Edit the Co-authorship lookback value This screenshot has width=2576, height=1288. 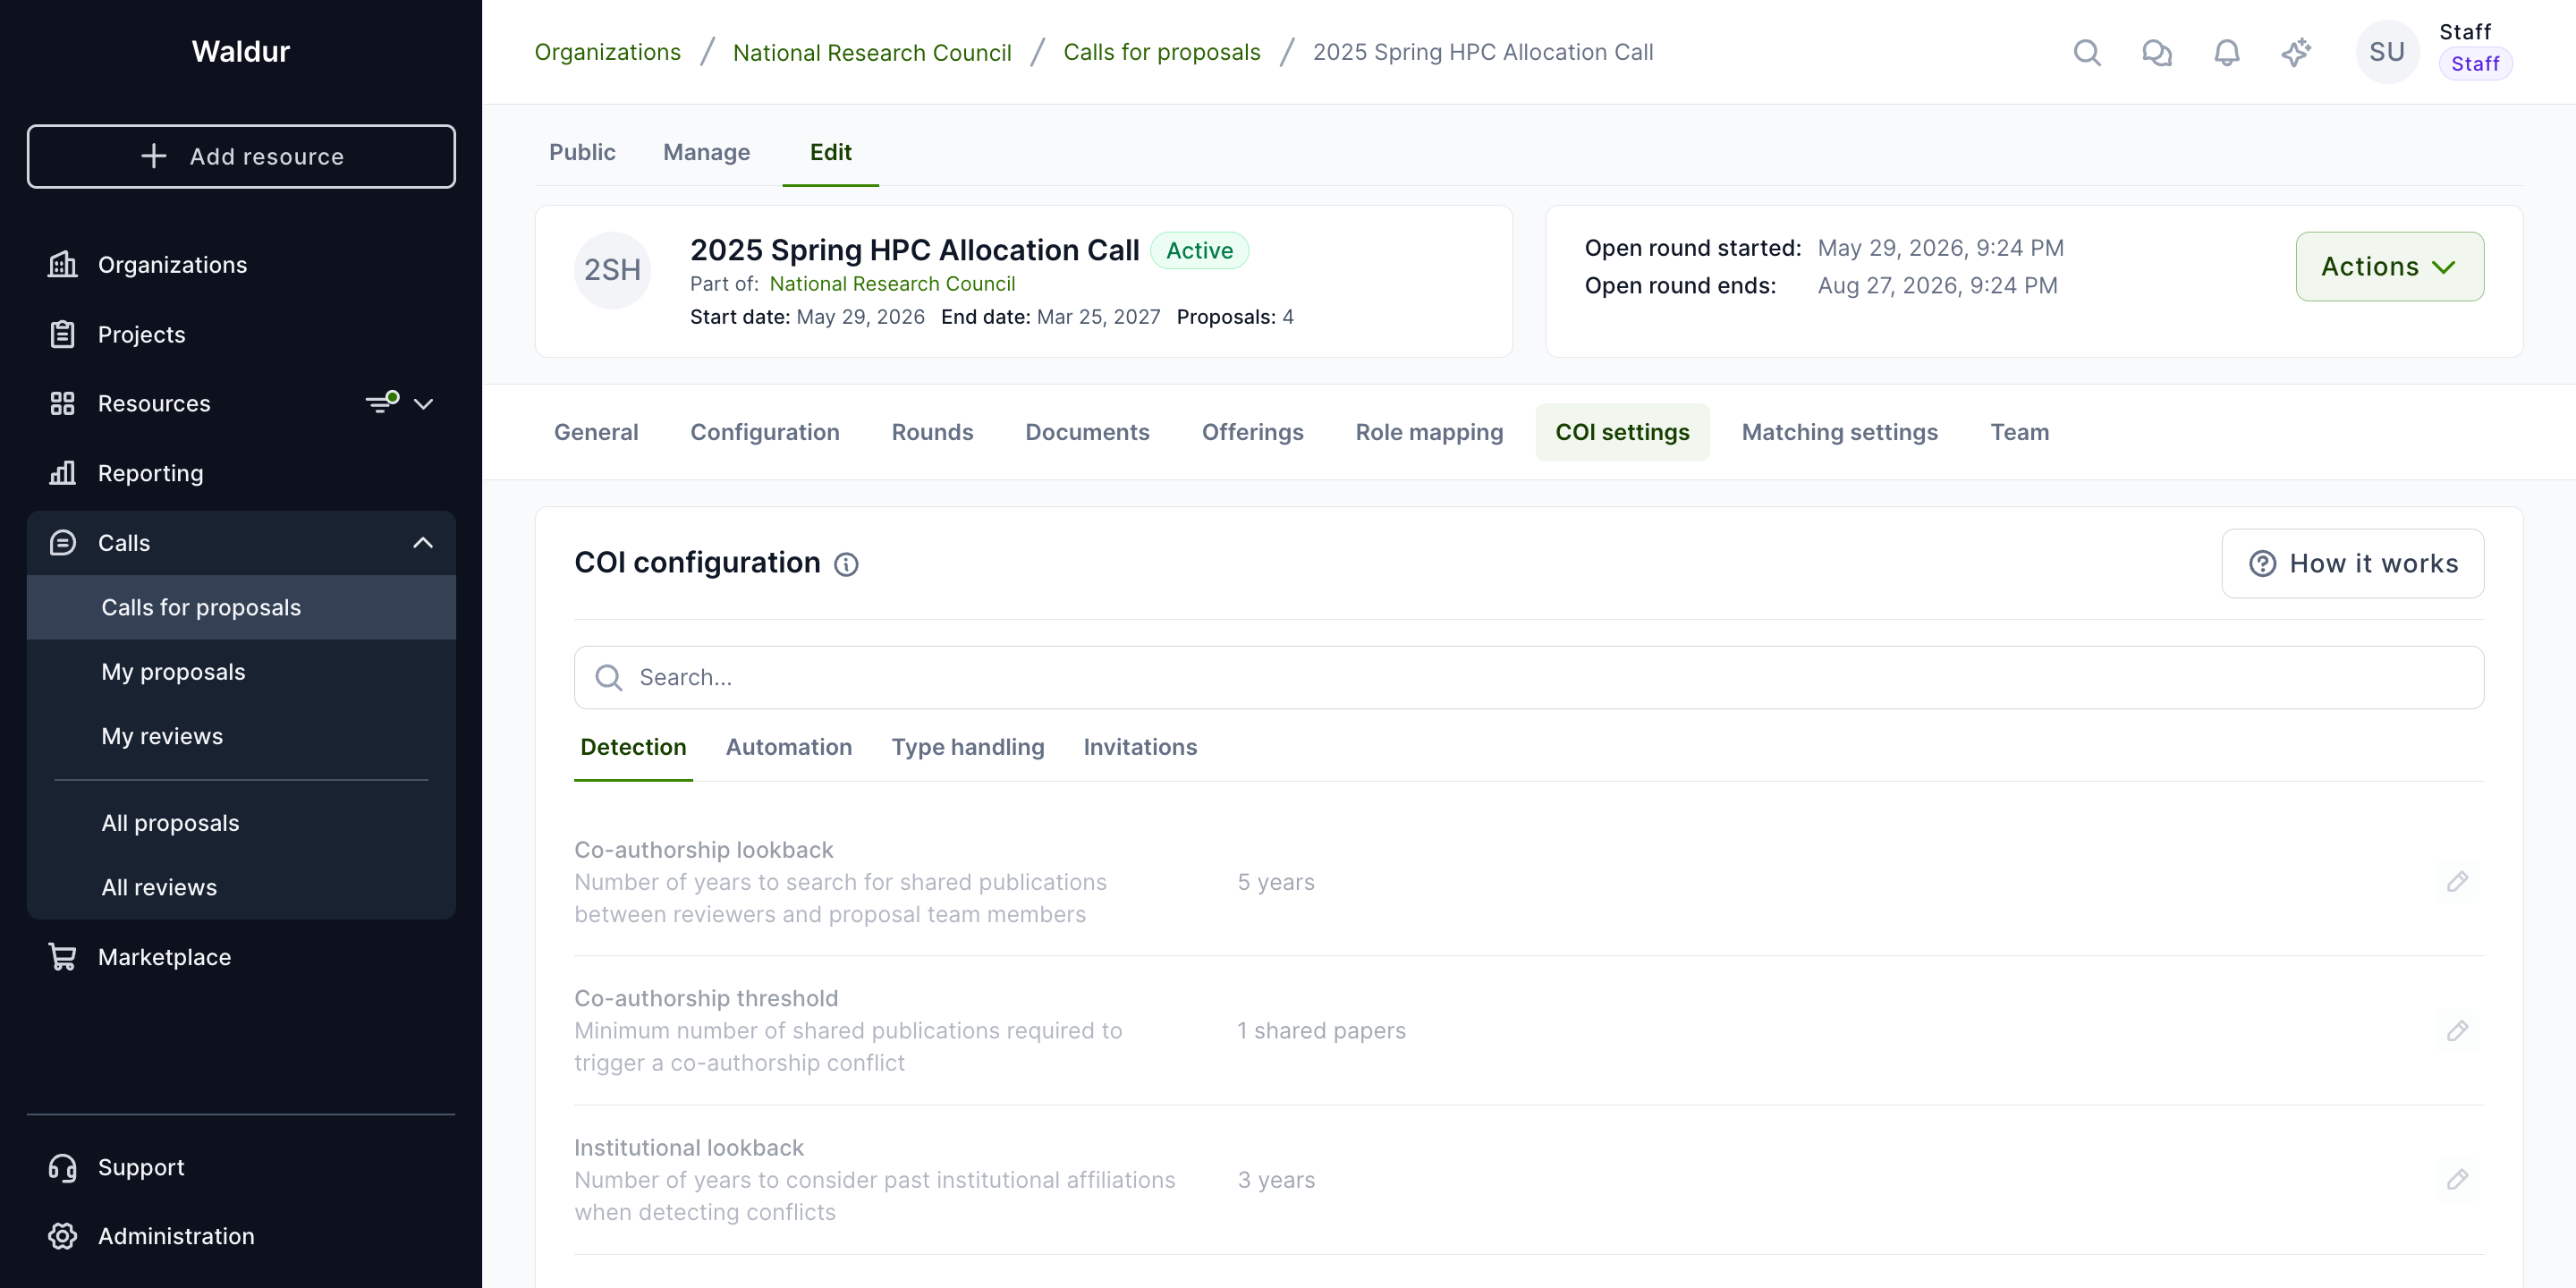(2457, 881)
